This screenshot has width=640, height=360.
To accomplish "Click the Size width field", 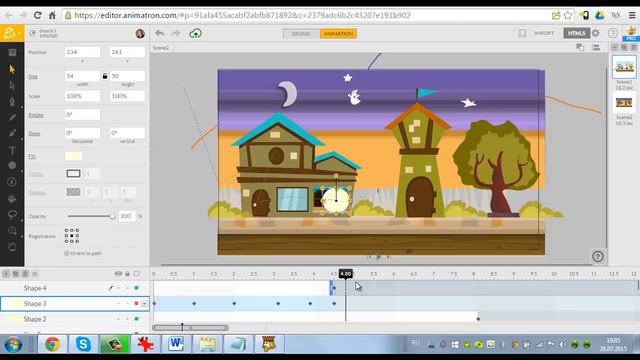I will (82, 76).
